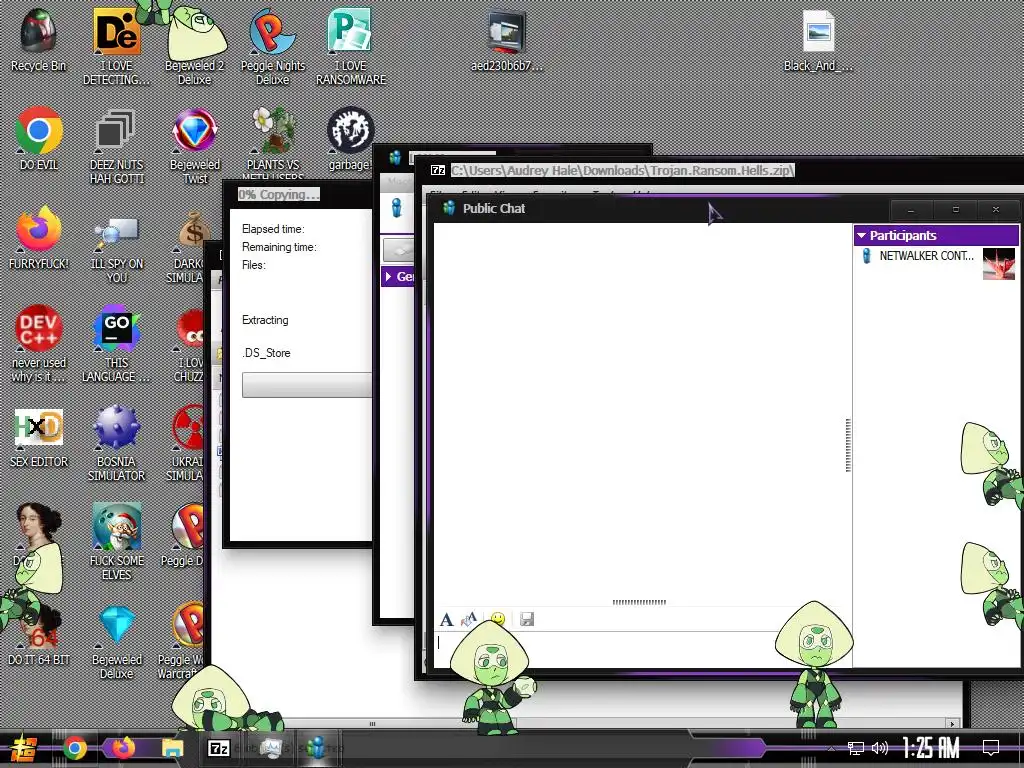Image resolution: width=1024 pixels, height=768 pixels.
Task: Open the I LOVE DETECTING desktop shortcut
Action: coord(116,47)
